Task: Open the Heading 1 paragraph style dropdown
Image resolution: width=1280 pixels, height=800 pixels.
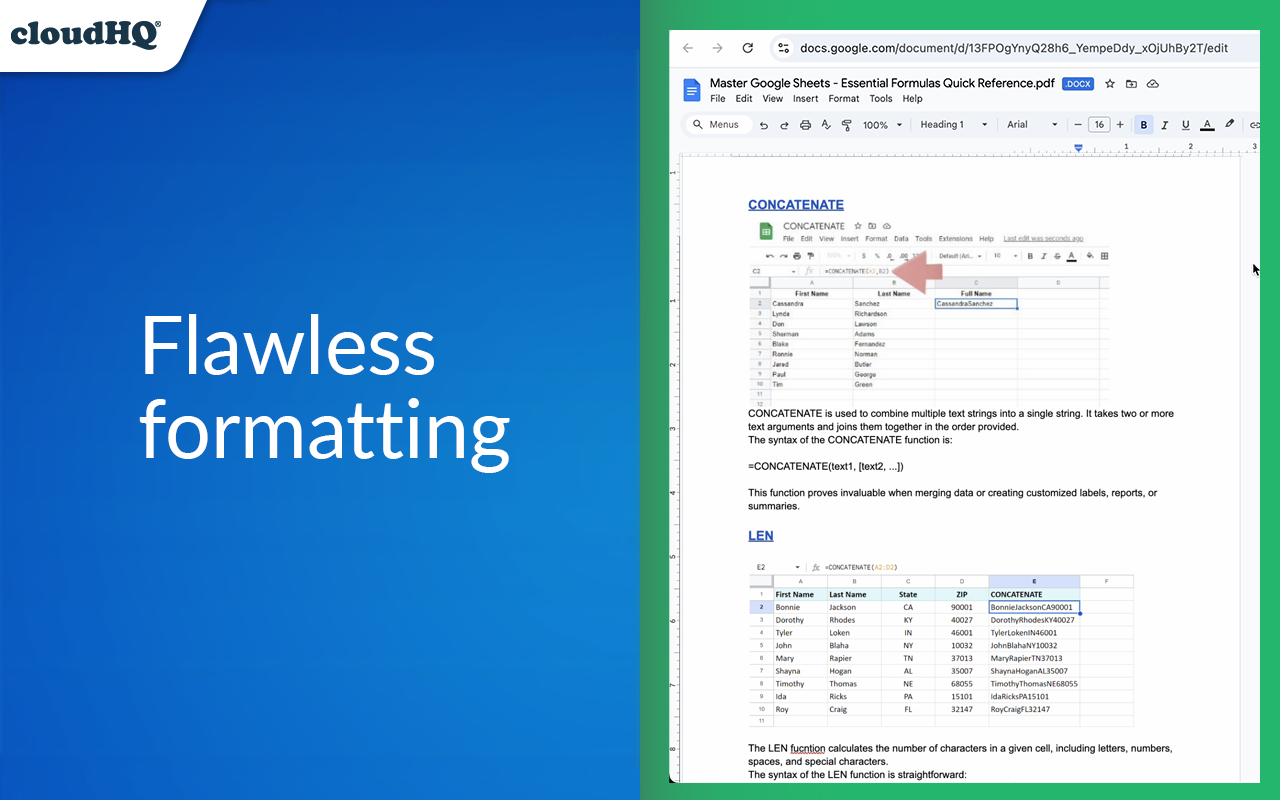Action: (953, 125)
